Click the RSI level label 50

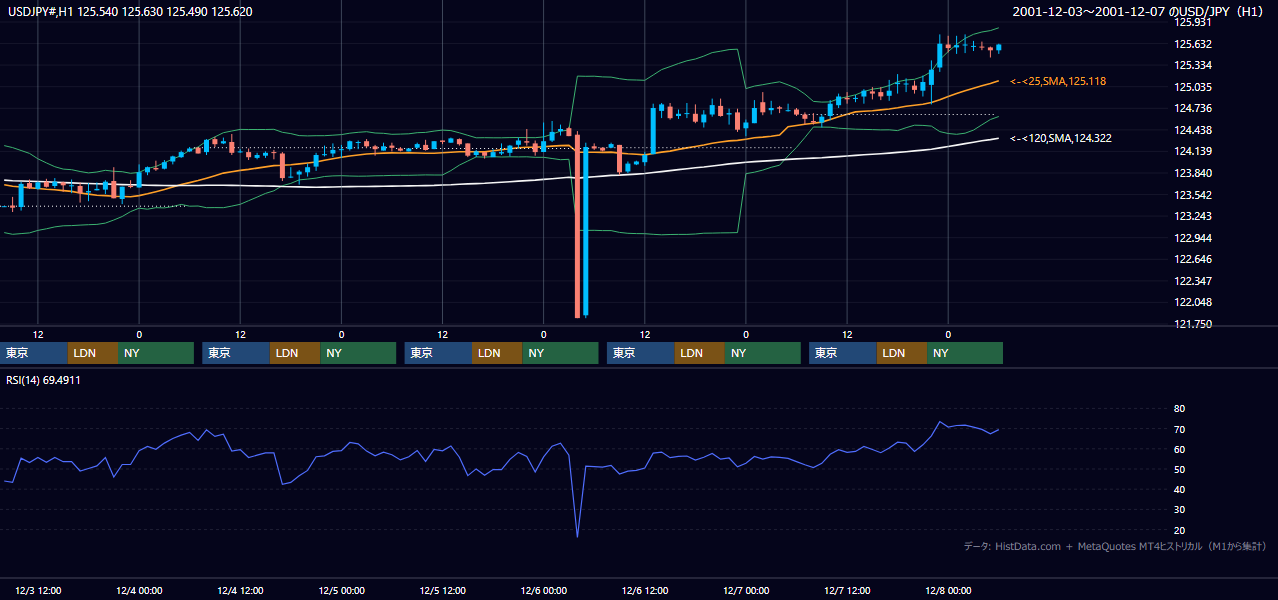tap(1179, 469)
